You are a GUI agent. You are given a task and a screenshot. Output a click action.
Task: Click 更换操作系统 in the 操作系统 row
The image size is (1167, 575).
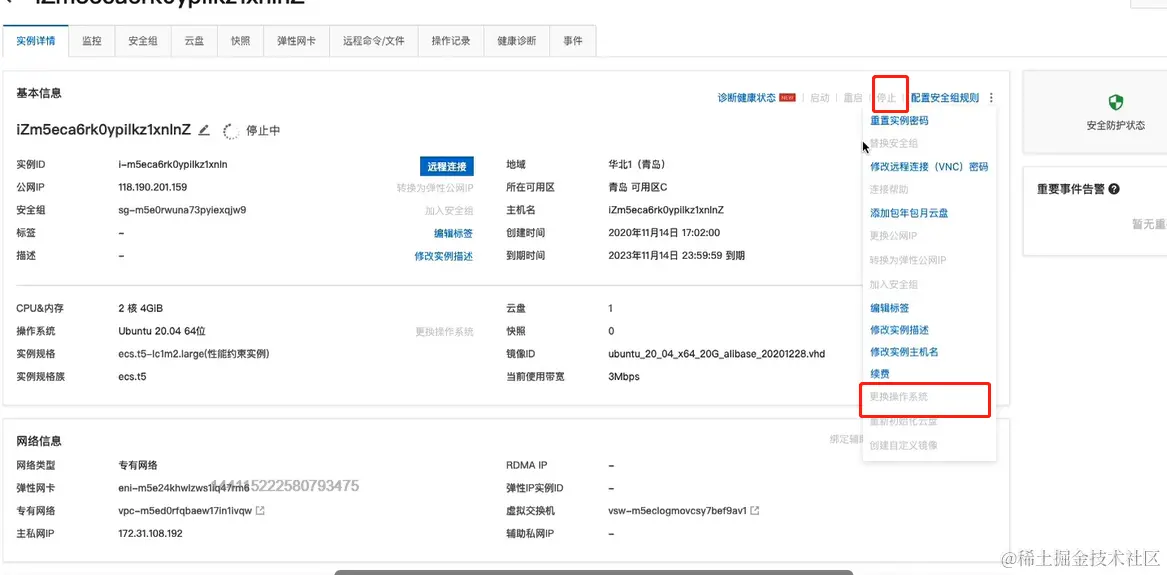(x=444, y=332)
